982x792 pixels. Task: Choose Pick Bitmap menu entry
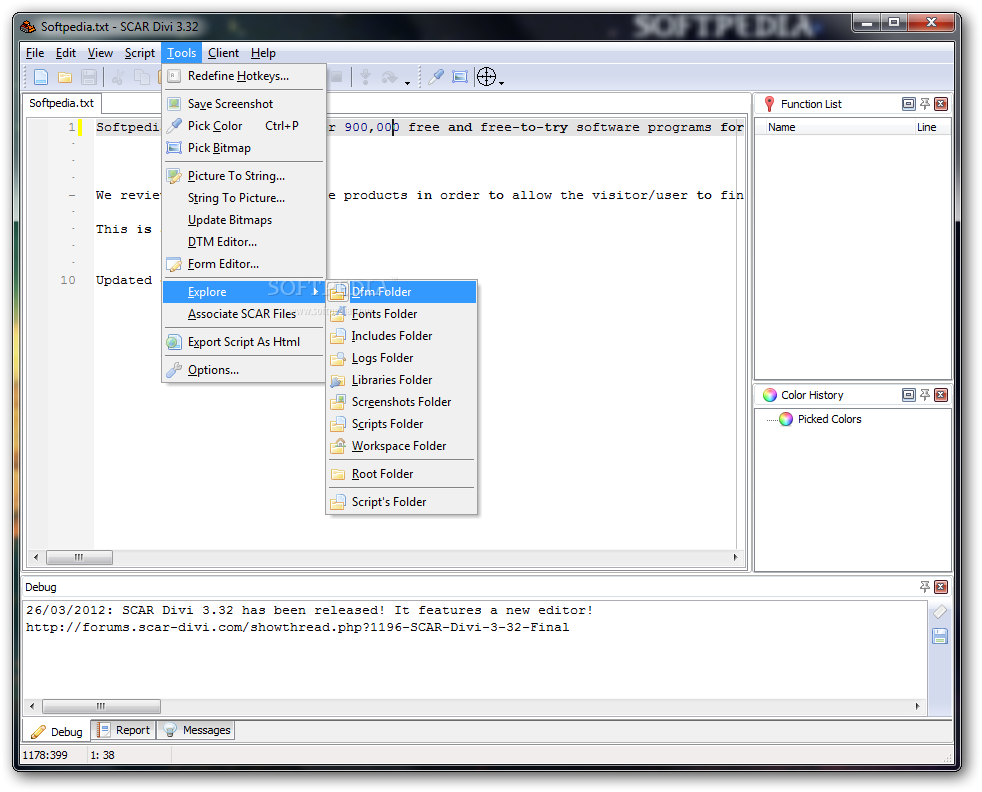tap(244, 148)
